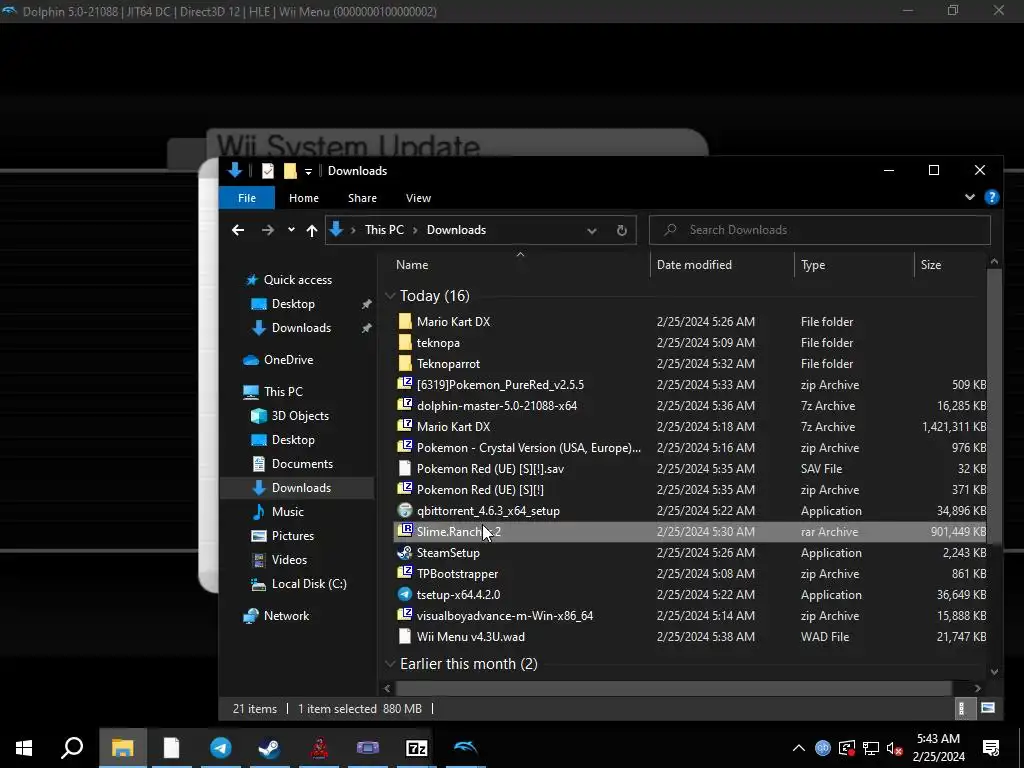Select pinned Downloads under Quick access
Image resolution: width=1024 pixels, height=768 pixels.
301,328
